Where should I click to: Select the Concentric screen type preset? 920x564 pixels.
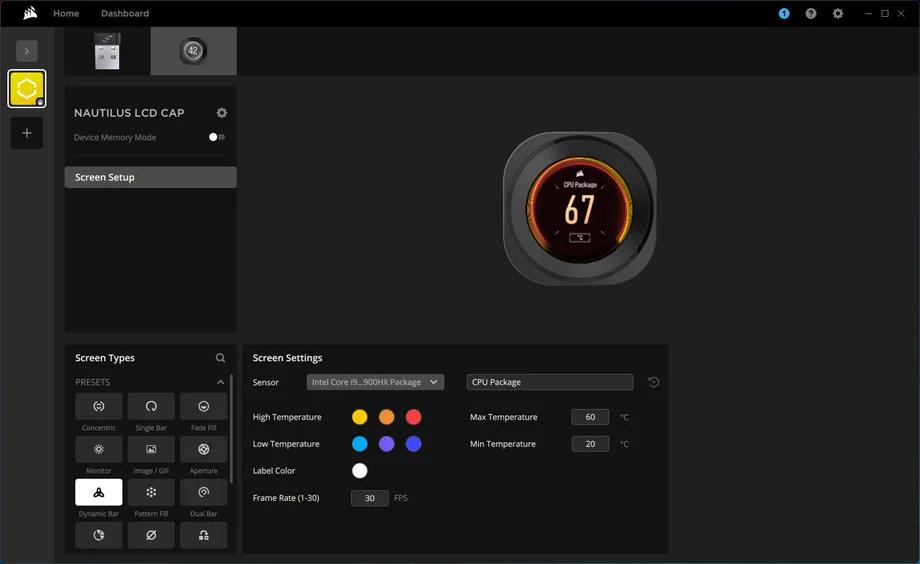(98, 406)
